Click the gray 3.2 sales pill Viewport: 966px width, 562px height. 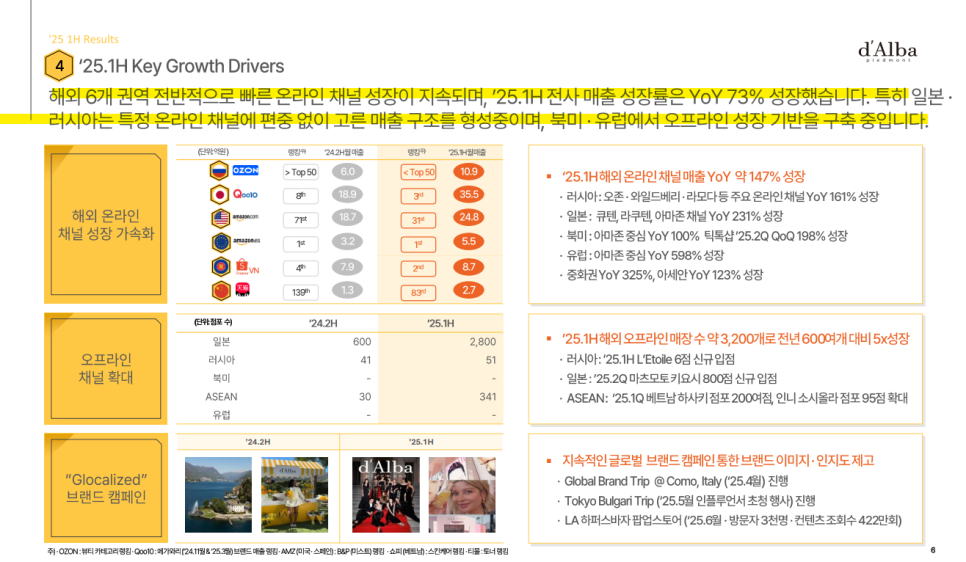(347, 241)
